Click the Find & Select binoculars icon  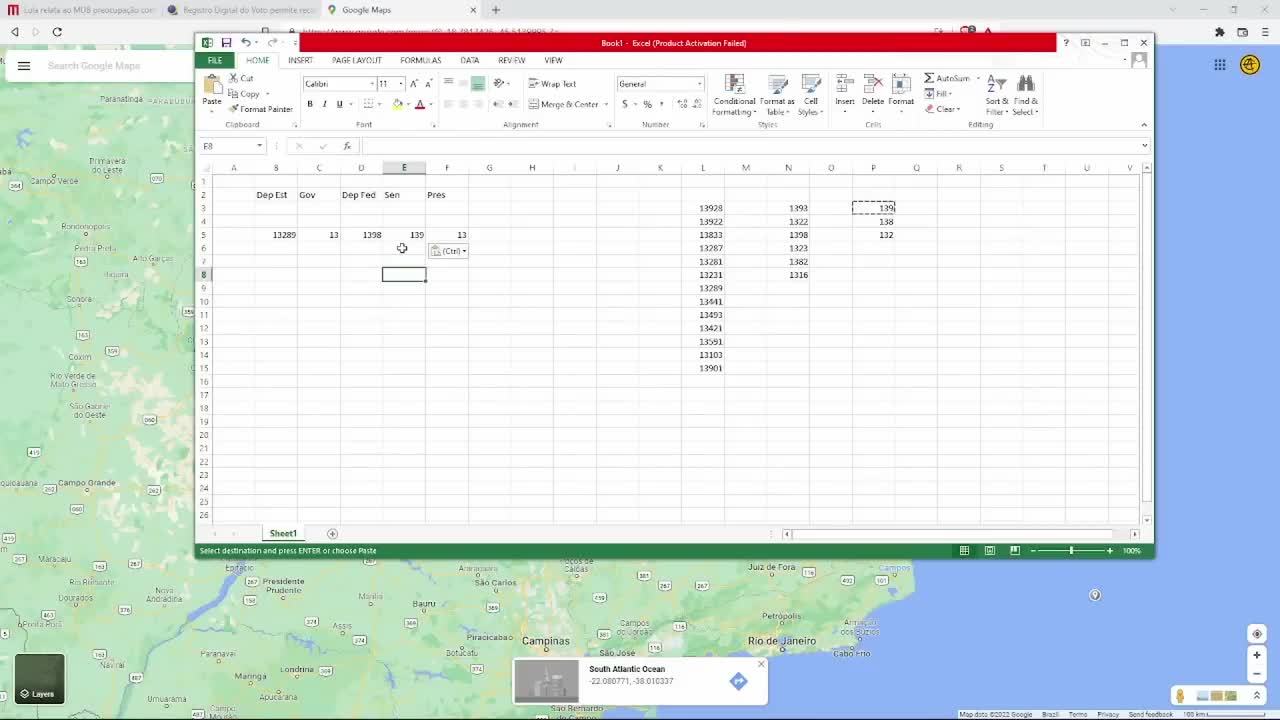[x=1025, y=85]
